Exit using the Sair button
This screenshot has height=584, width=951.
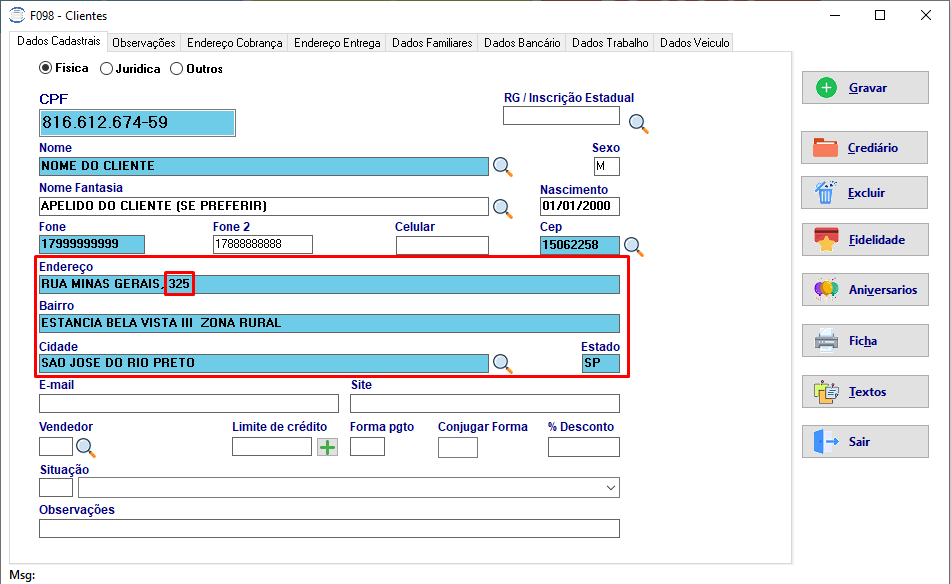click(865, 441)
